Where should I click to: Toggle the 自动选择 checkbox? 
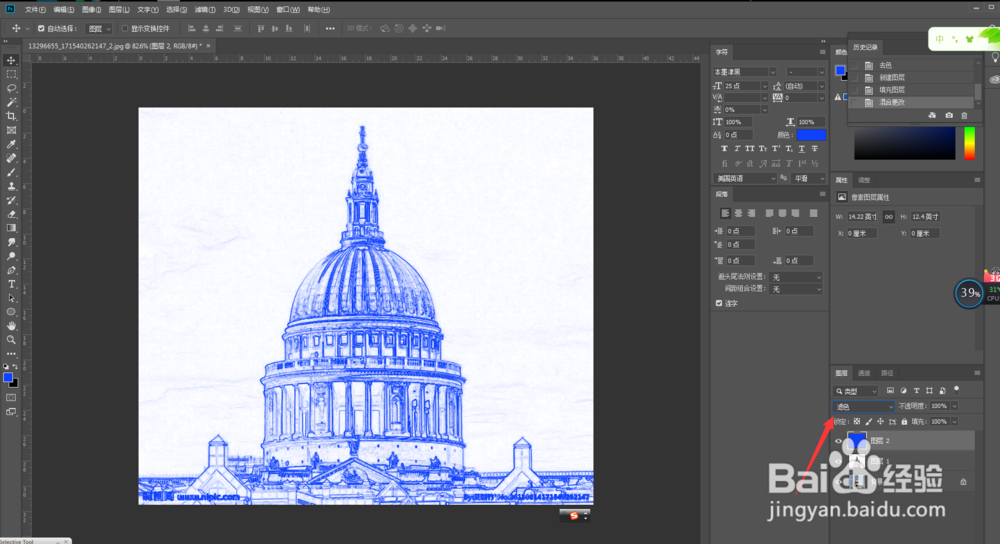[41, 29]
